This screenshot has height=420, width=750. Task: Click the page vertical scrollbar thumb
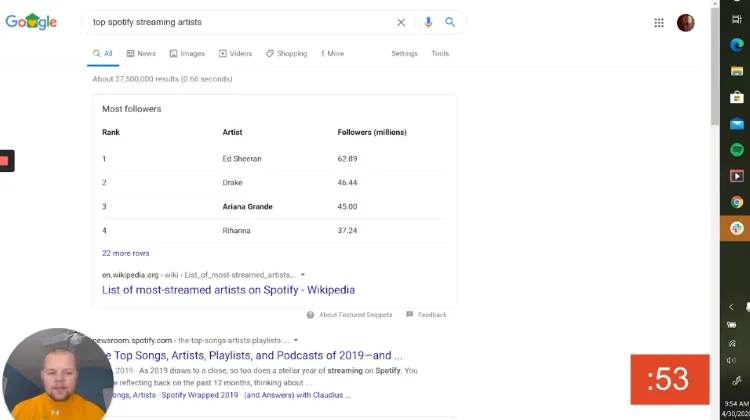[x=715, y=67]
